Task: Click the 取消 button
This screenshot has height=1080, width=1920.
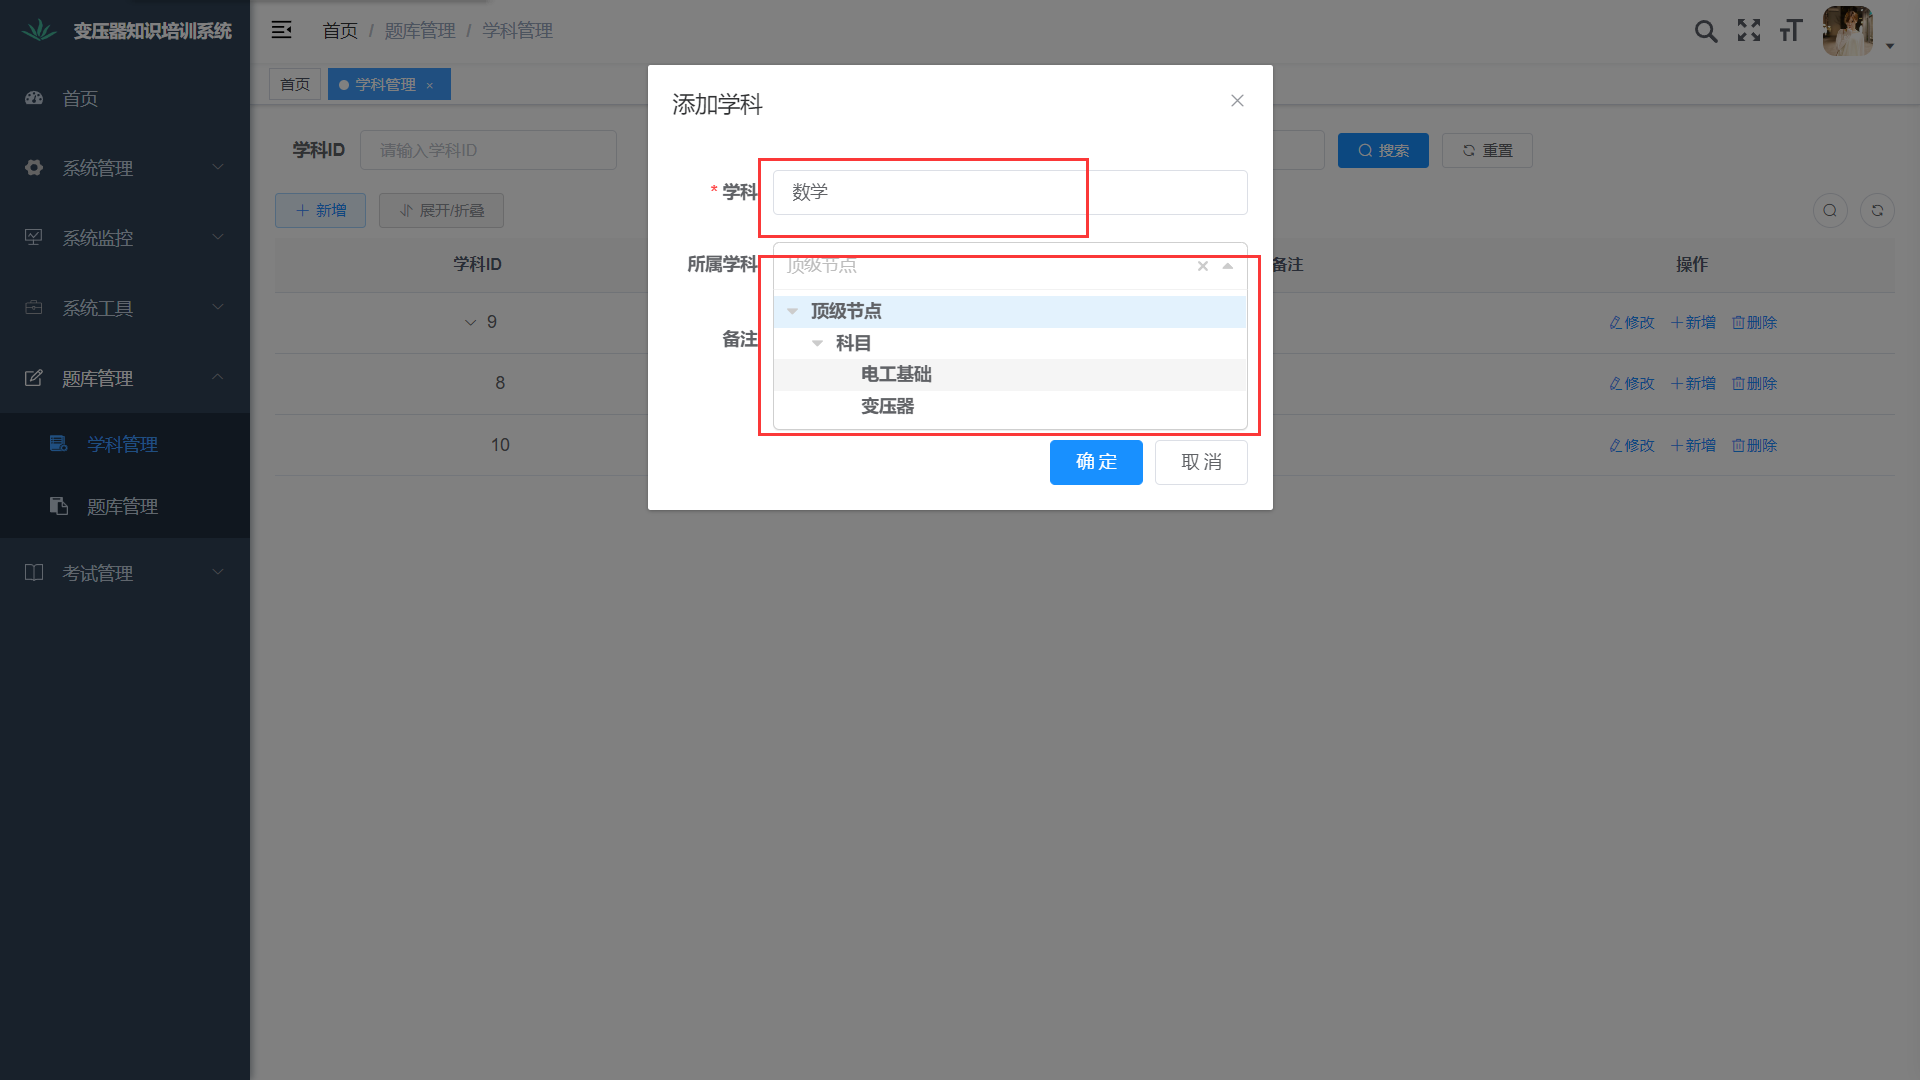Action: pos(1201,462)
